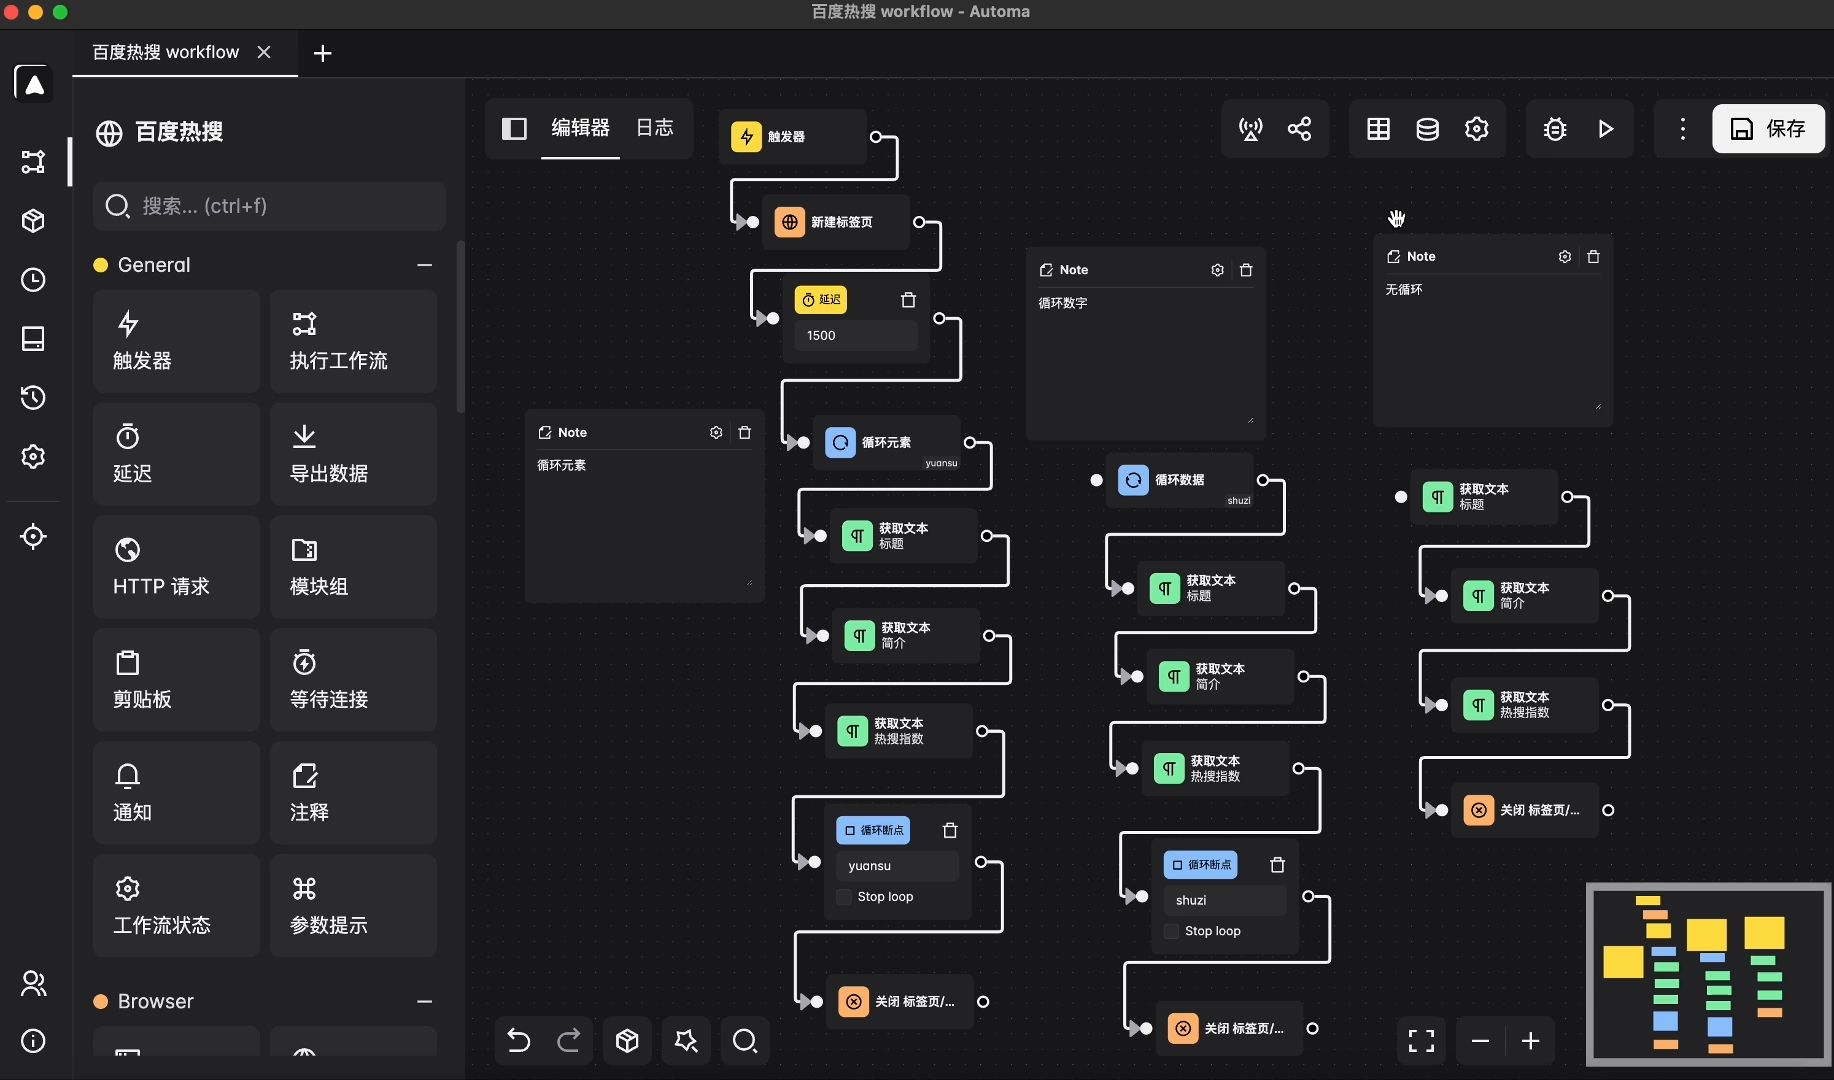Viewport: 1834px width, 1080px height.
Task: Select the 工作流状态 block in palette
Action: click(176, 906)
